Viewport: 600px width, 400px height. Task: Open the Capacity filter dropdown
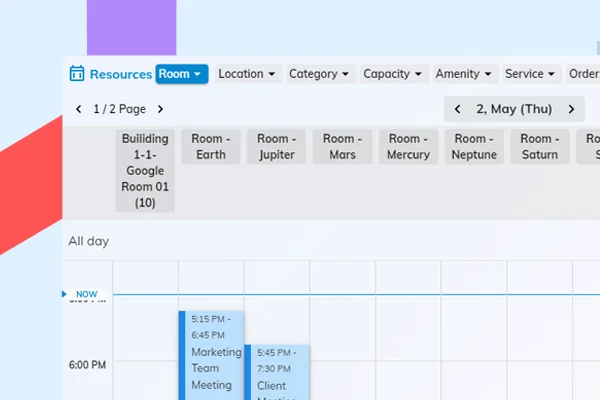point(392,74)
